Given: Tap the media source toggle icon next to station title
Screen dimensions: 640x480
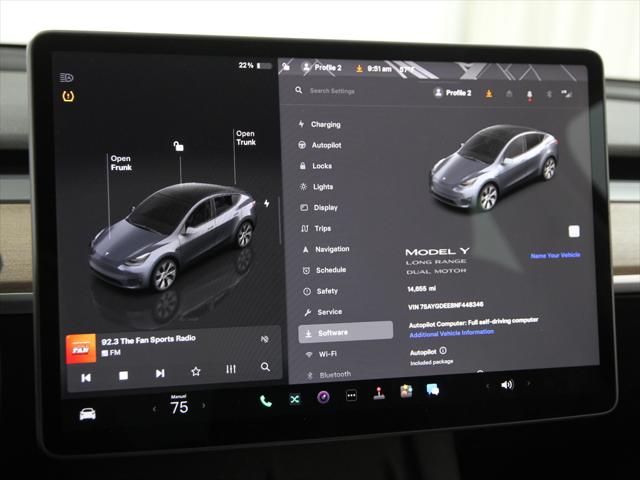Looking at the screenshot, I should click(264, 339).
